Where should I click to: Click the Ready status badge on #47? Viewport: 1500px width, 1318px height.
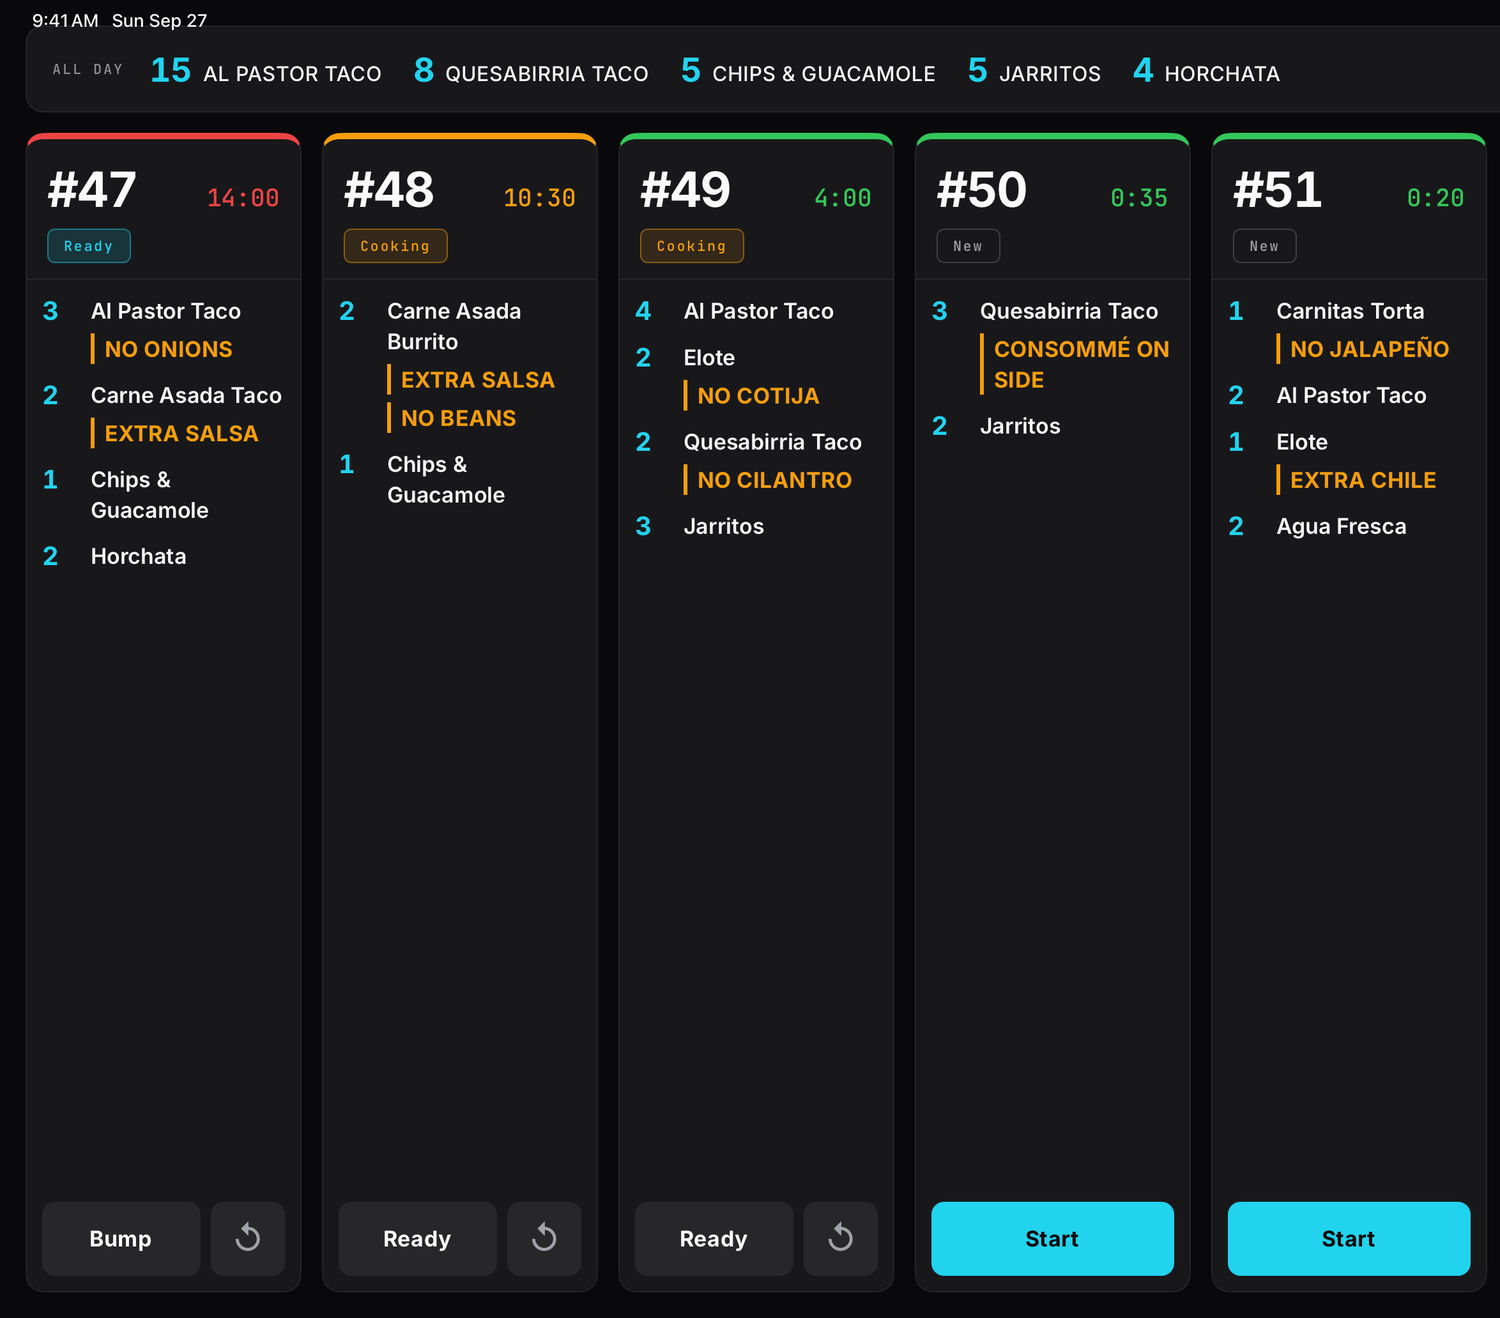89,246
